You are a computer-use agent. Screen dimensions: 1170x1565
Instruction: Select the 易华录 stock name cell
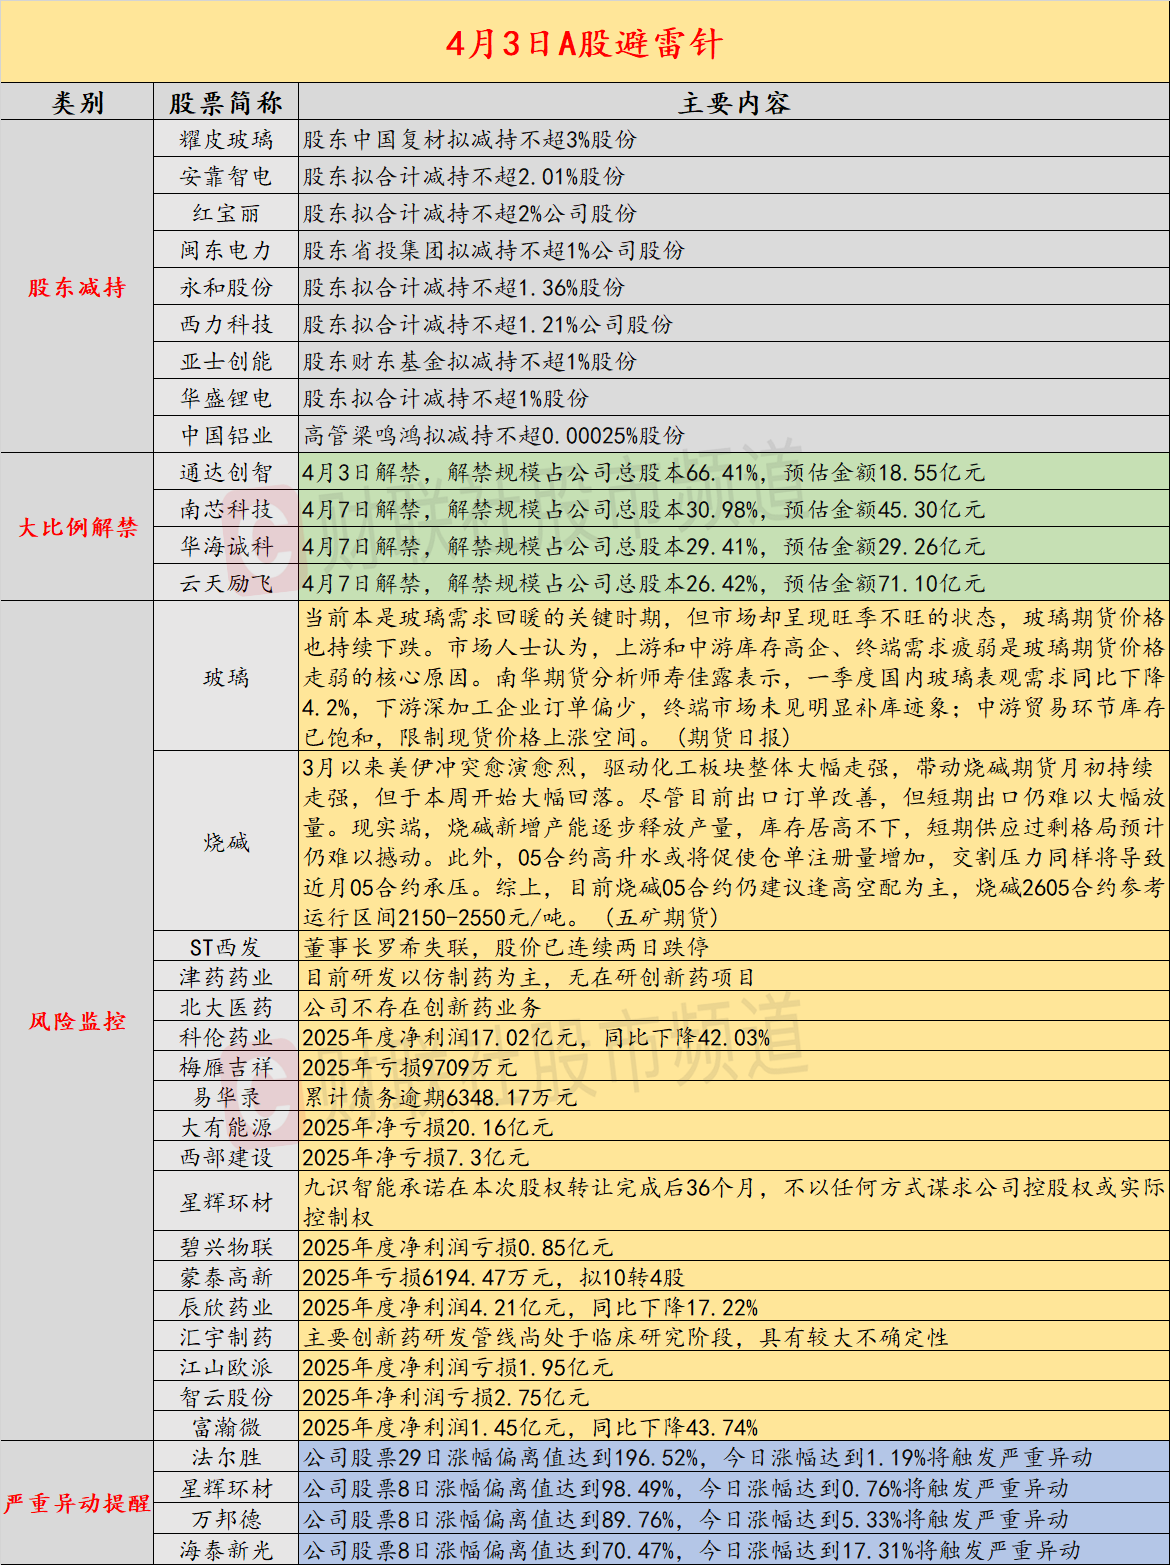[226, 1098]
